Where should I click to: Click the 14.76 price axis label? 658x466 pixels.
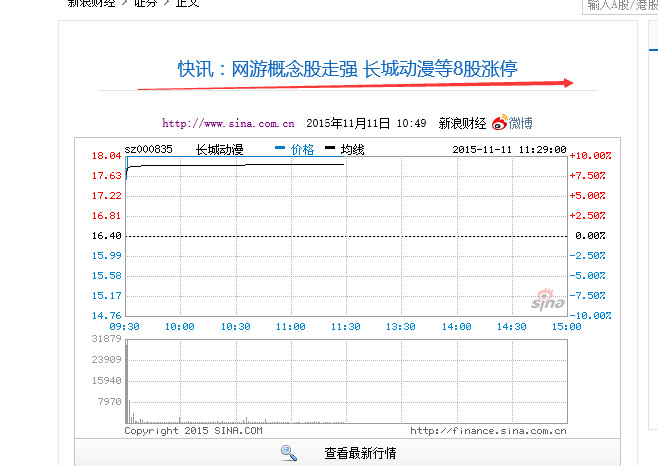[107, 316]
